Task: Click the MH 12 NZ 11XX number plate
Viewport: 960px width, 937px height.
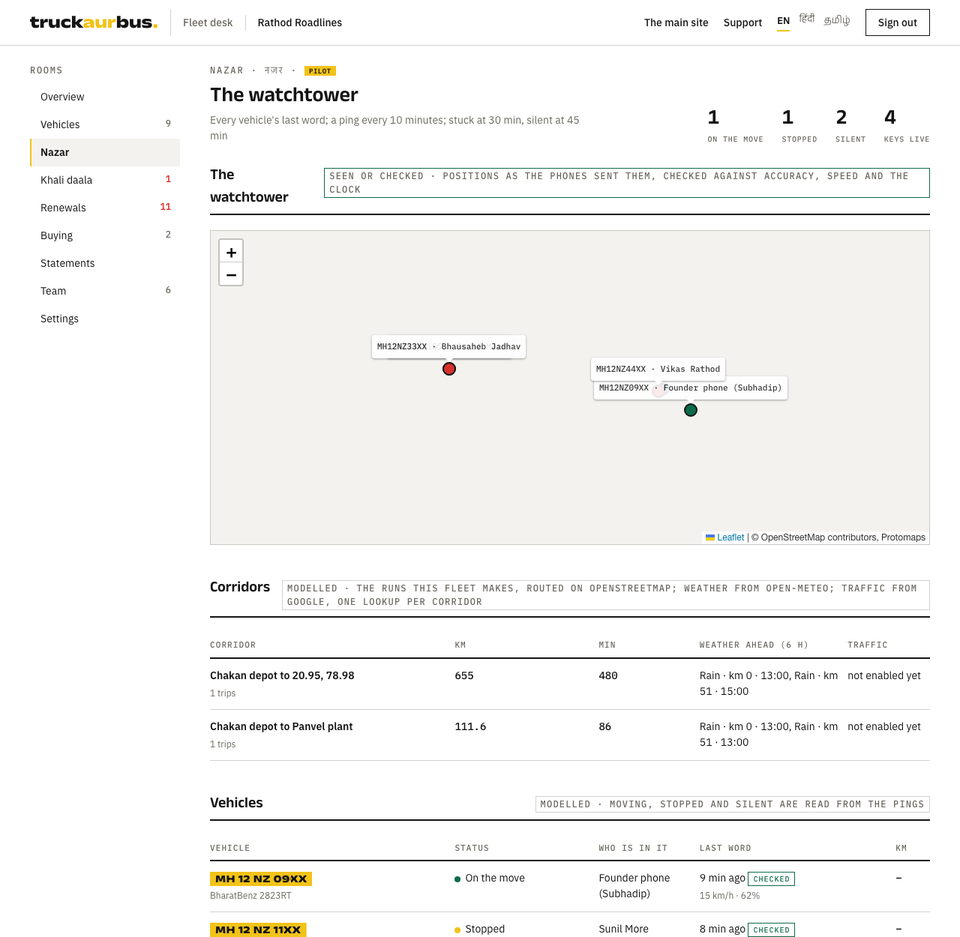Action: [258, 930]
